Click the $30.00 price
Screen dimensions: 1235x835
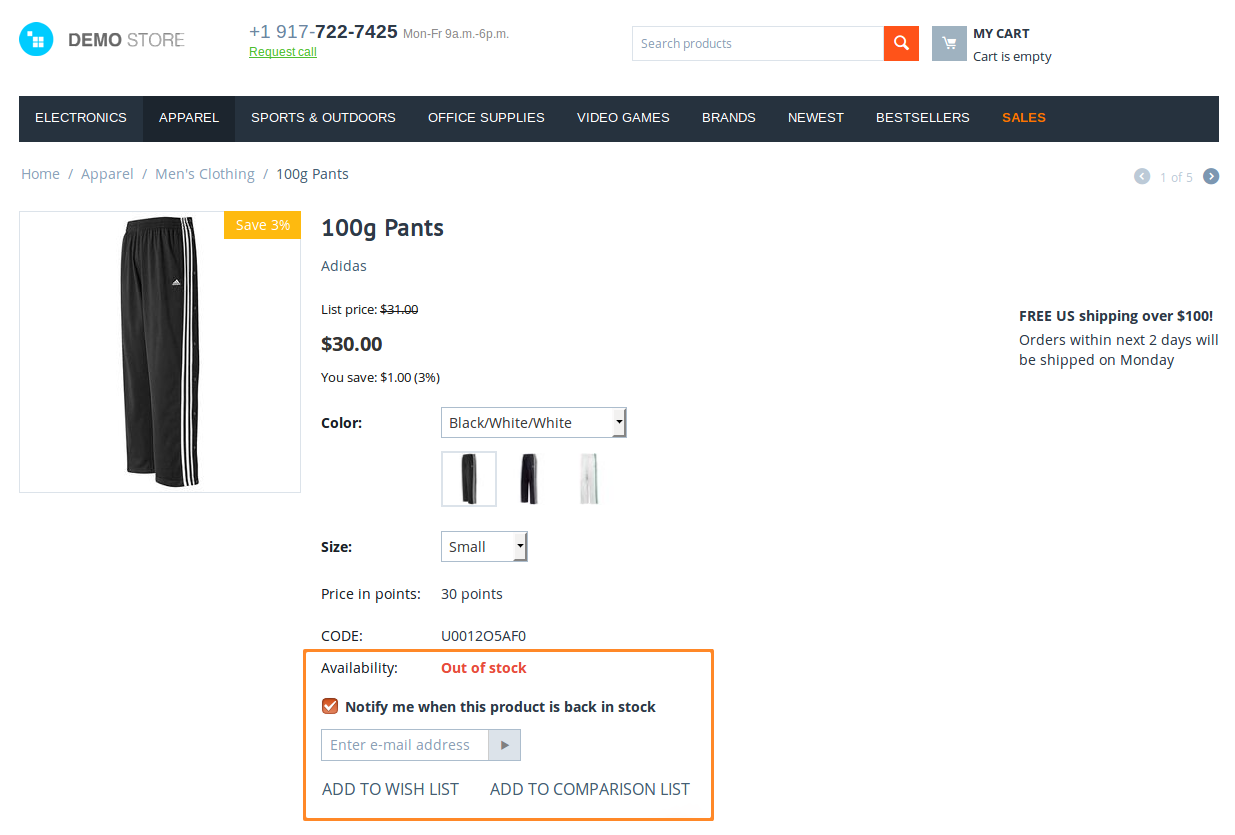tap(352, 344)
